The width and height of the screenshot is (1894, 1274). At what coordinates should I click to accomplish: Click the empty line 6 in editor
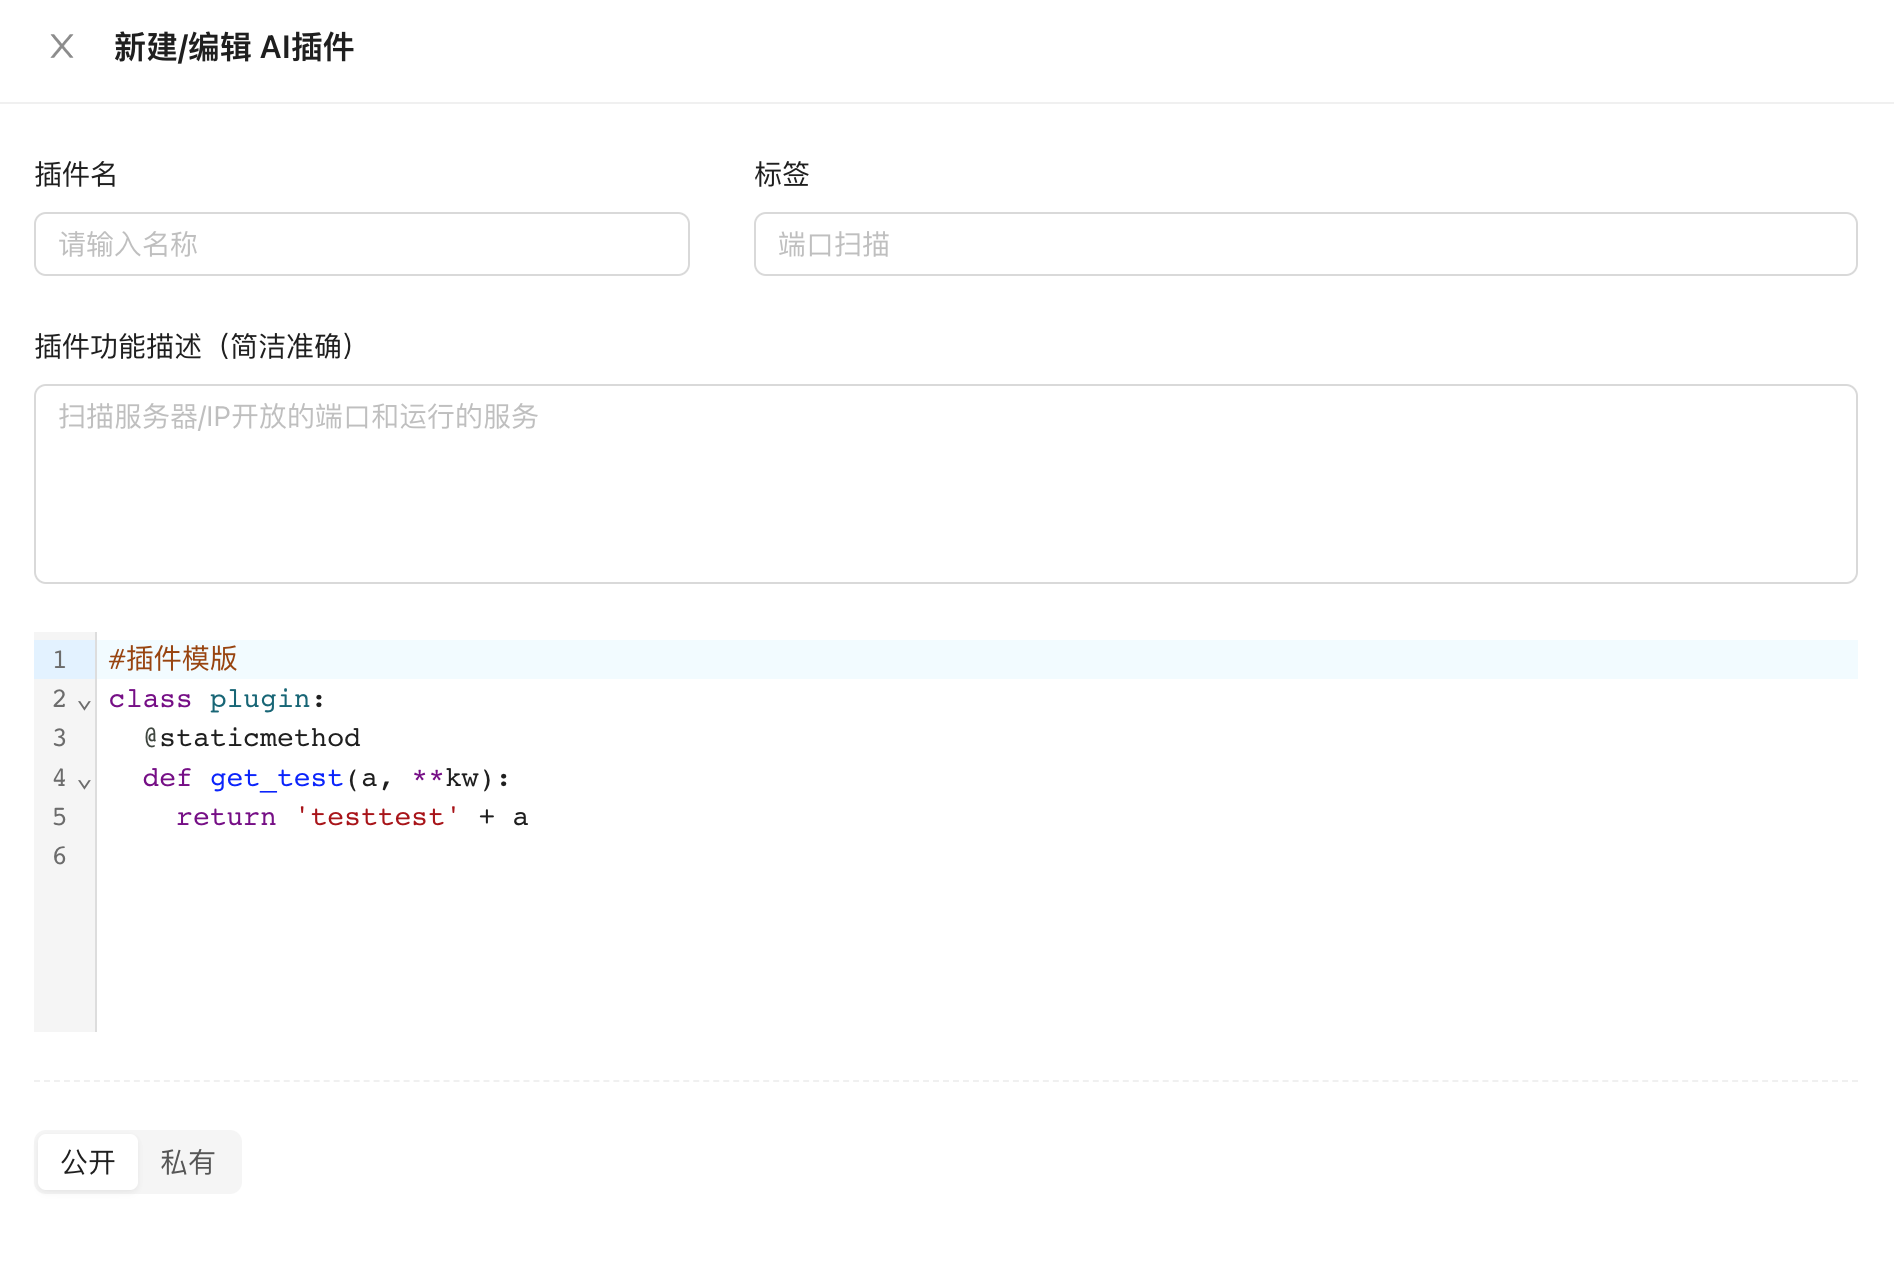tap(300, 856)
